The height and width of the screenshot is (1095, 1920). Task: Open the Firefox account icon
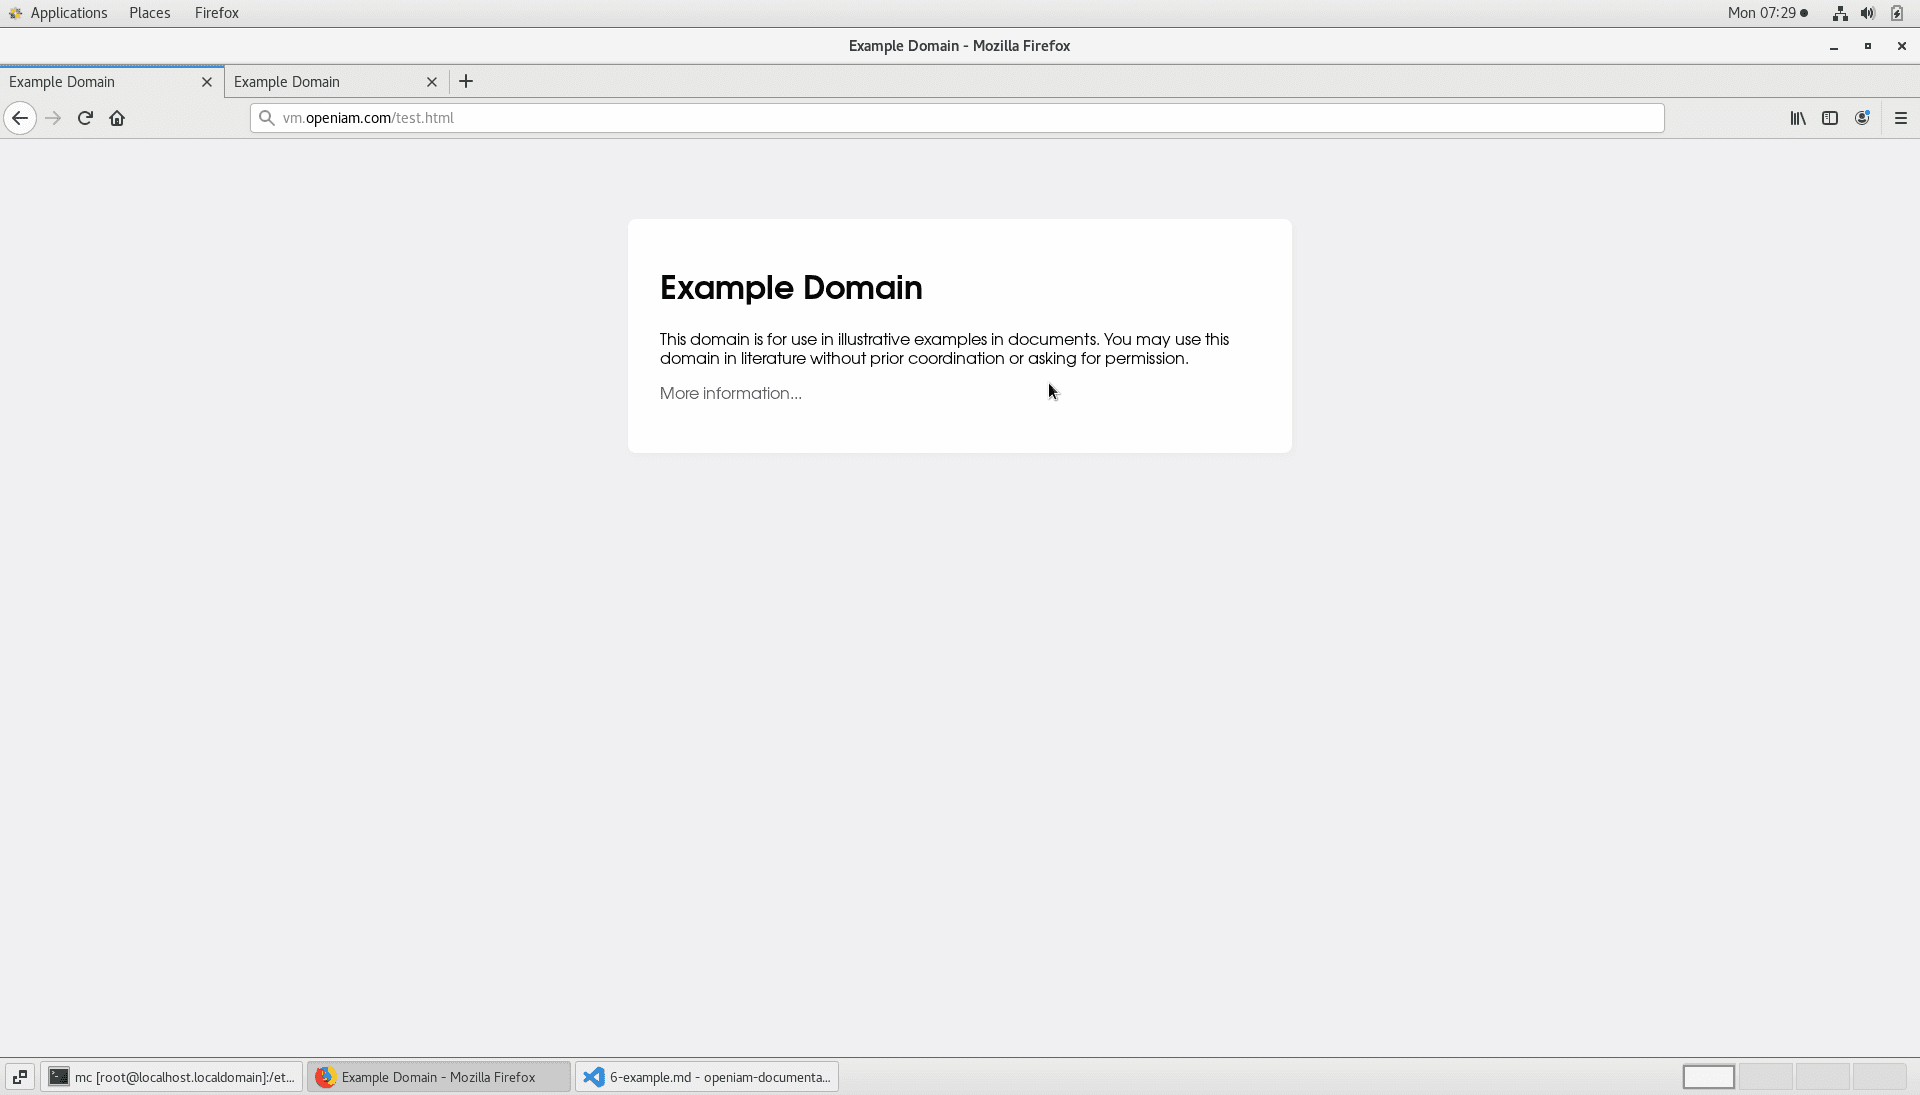(1862, 118)
